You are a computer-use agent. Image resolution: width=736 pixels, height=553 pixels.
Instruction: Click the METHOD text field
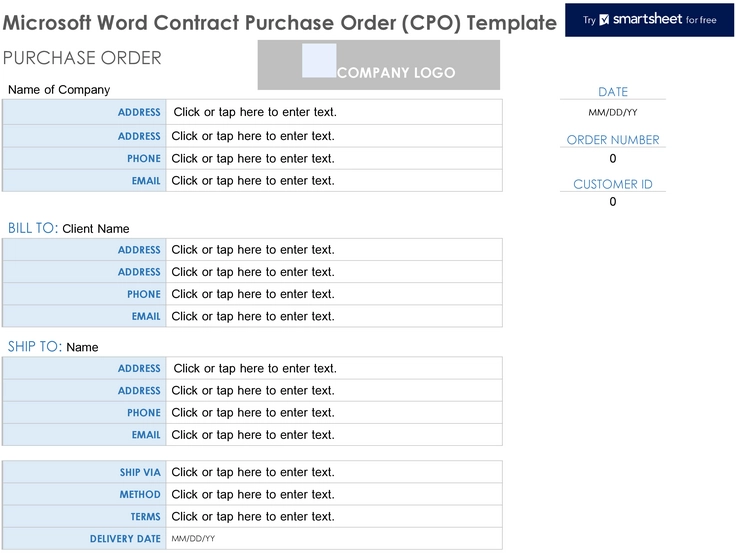click(x=334, y=494)
